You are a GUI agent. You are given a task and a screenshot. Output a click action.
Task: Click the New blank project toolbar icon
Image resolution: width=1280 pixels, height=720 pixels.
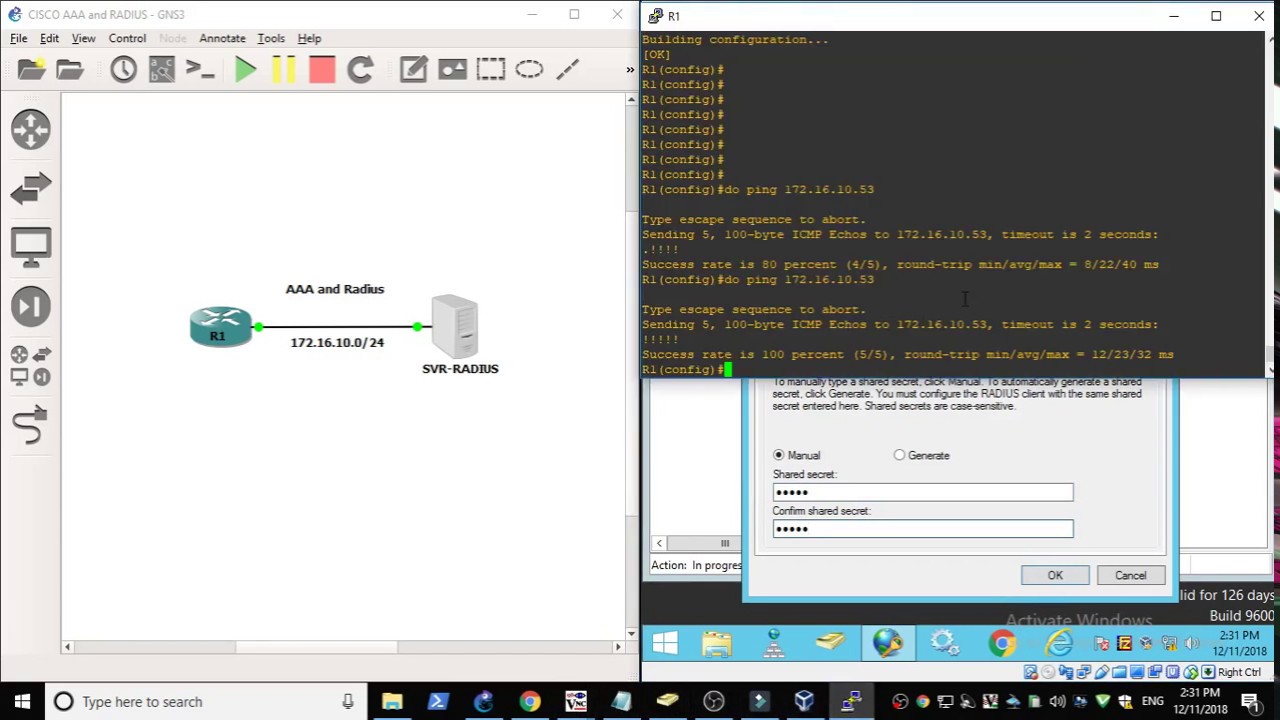click(31, 69)
